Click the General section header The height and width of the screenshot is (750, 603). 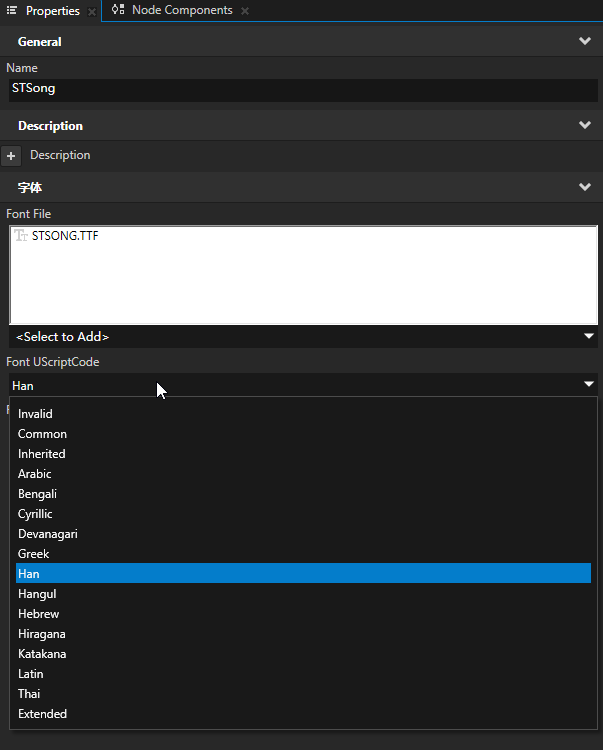pyautogui.click(x=301, y=41)
